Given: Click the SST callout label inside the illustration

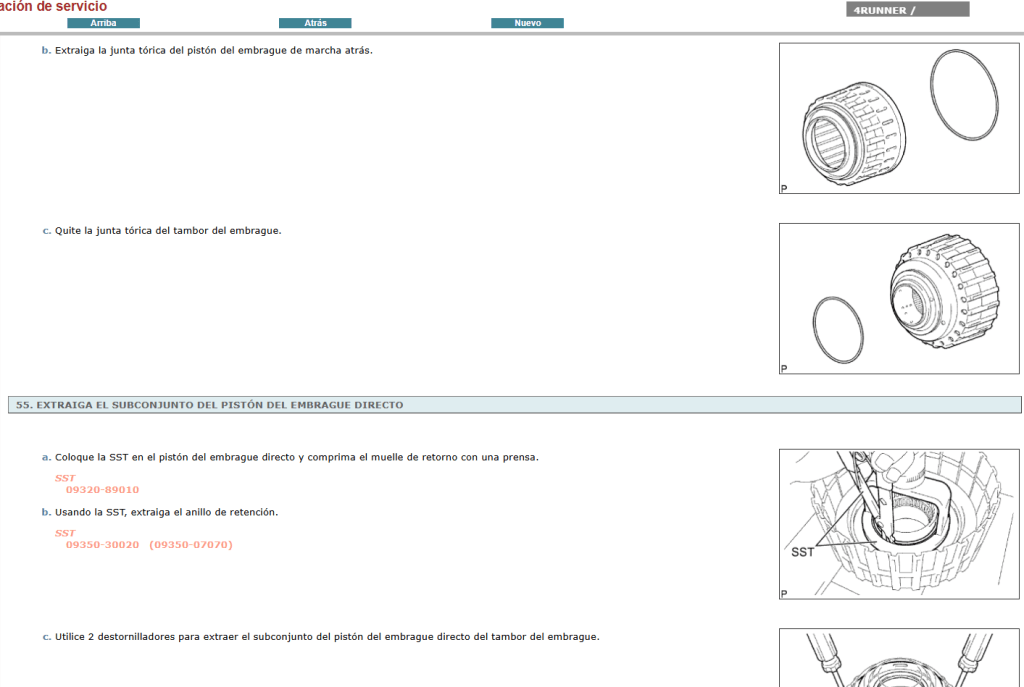Looking at the screenshot, I should pos(801,553).
